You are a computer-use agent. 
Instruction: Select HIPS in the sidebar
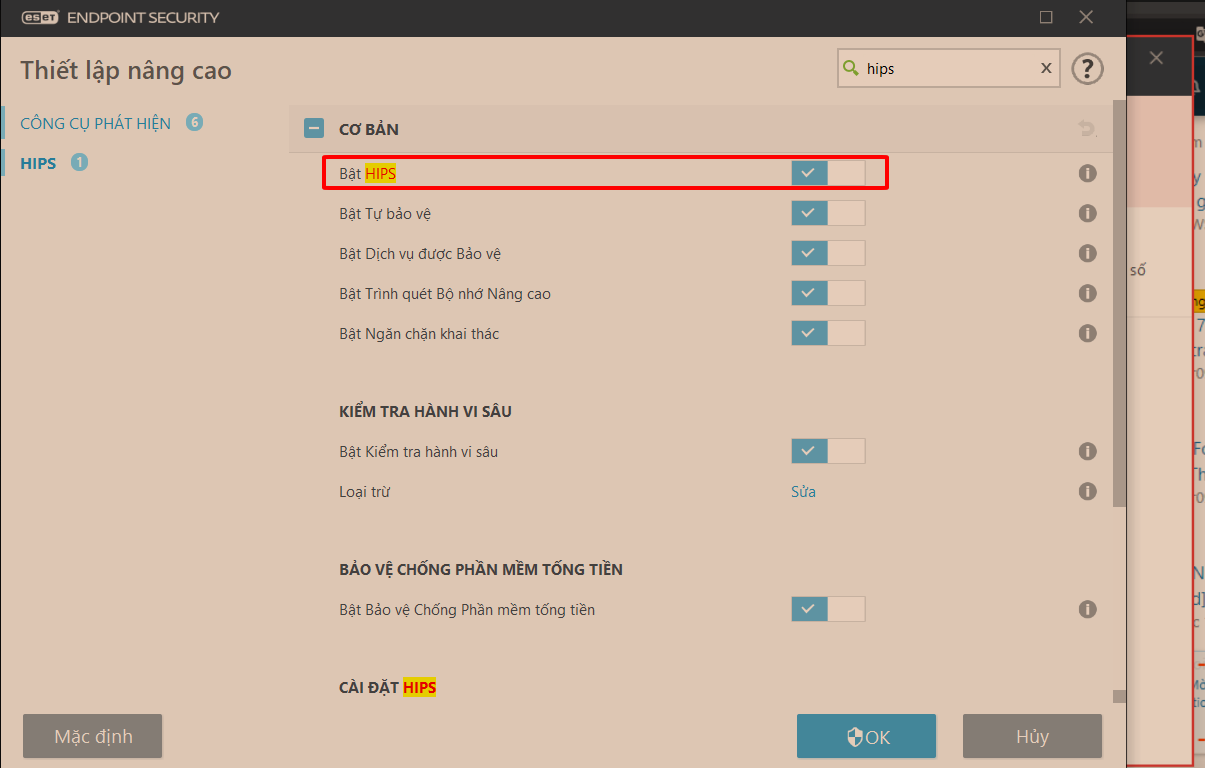(38, 162)
